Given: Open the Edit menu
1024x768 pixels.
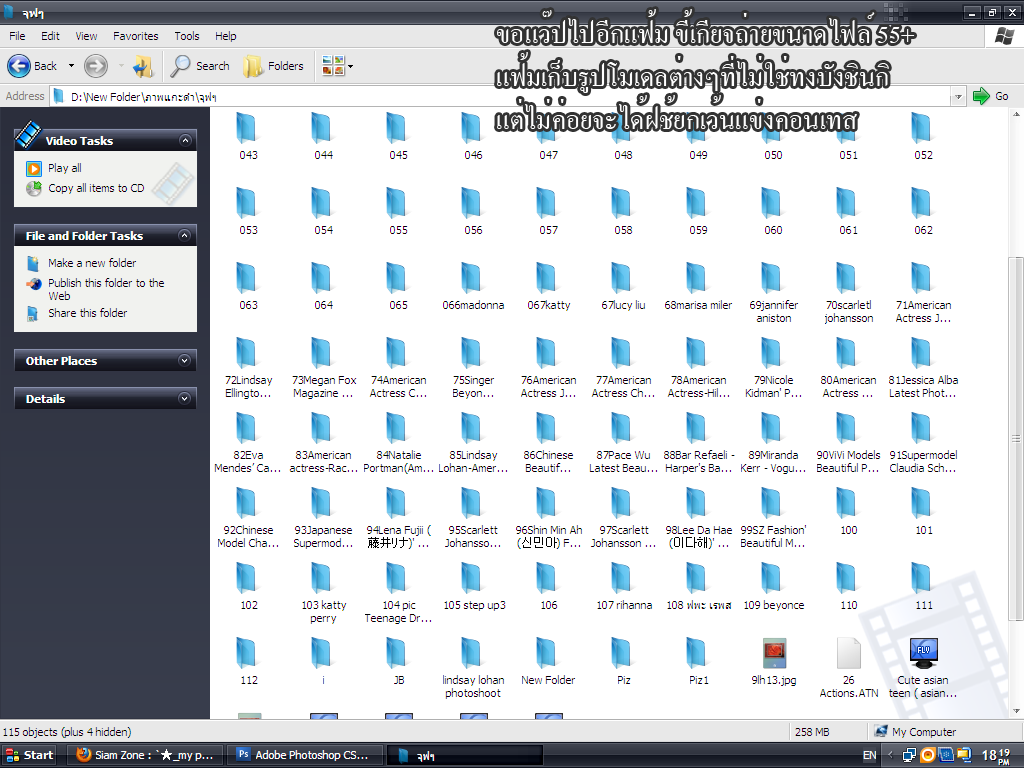Looking at the screenshot, I should point(50,36).
